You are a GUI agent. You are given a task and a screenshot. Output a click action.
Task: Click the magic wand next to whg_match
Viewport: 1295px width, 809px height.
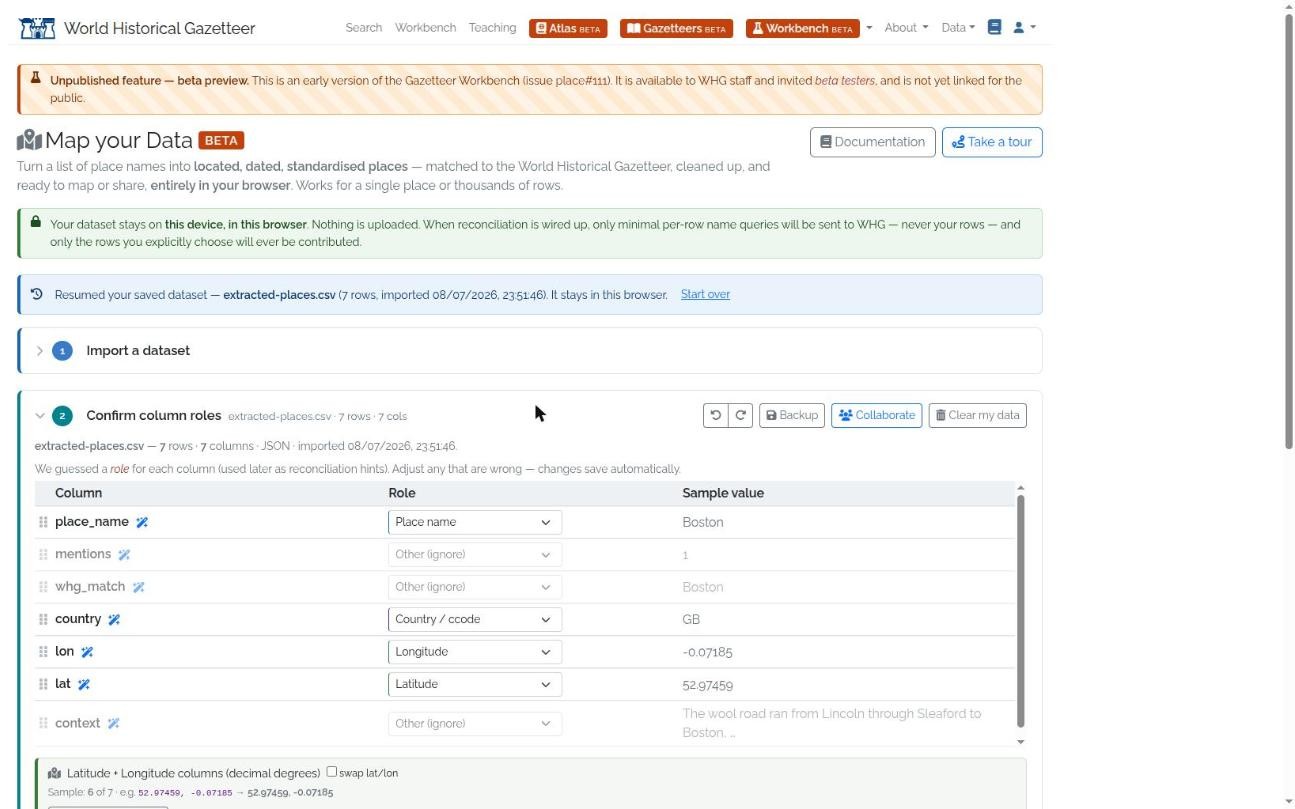tap(138, 587)
